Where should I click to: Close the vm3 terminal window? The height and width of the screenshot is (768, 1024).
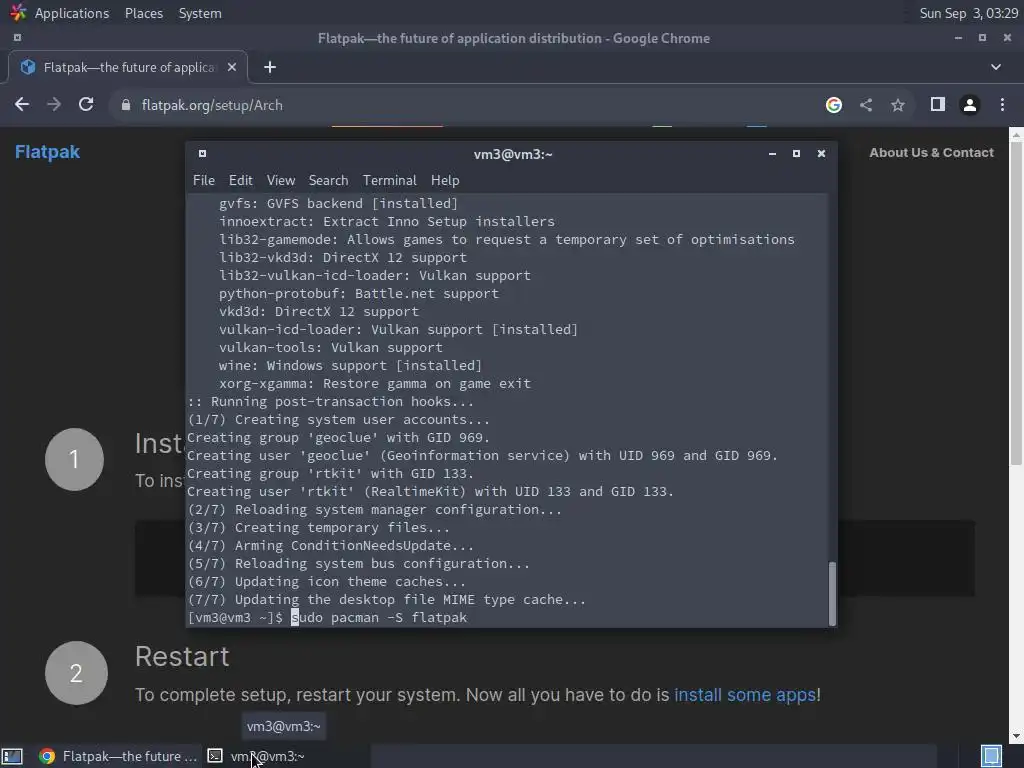(822, 153)
